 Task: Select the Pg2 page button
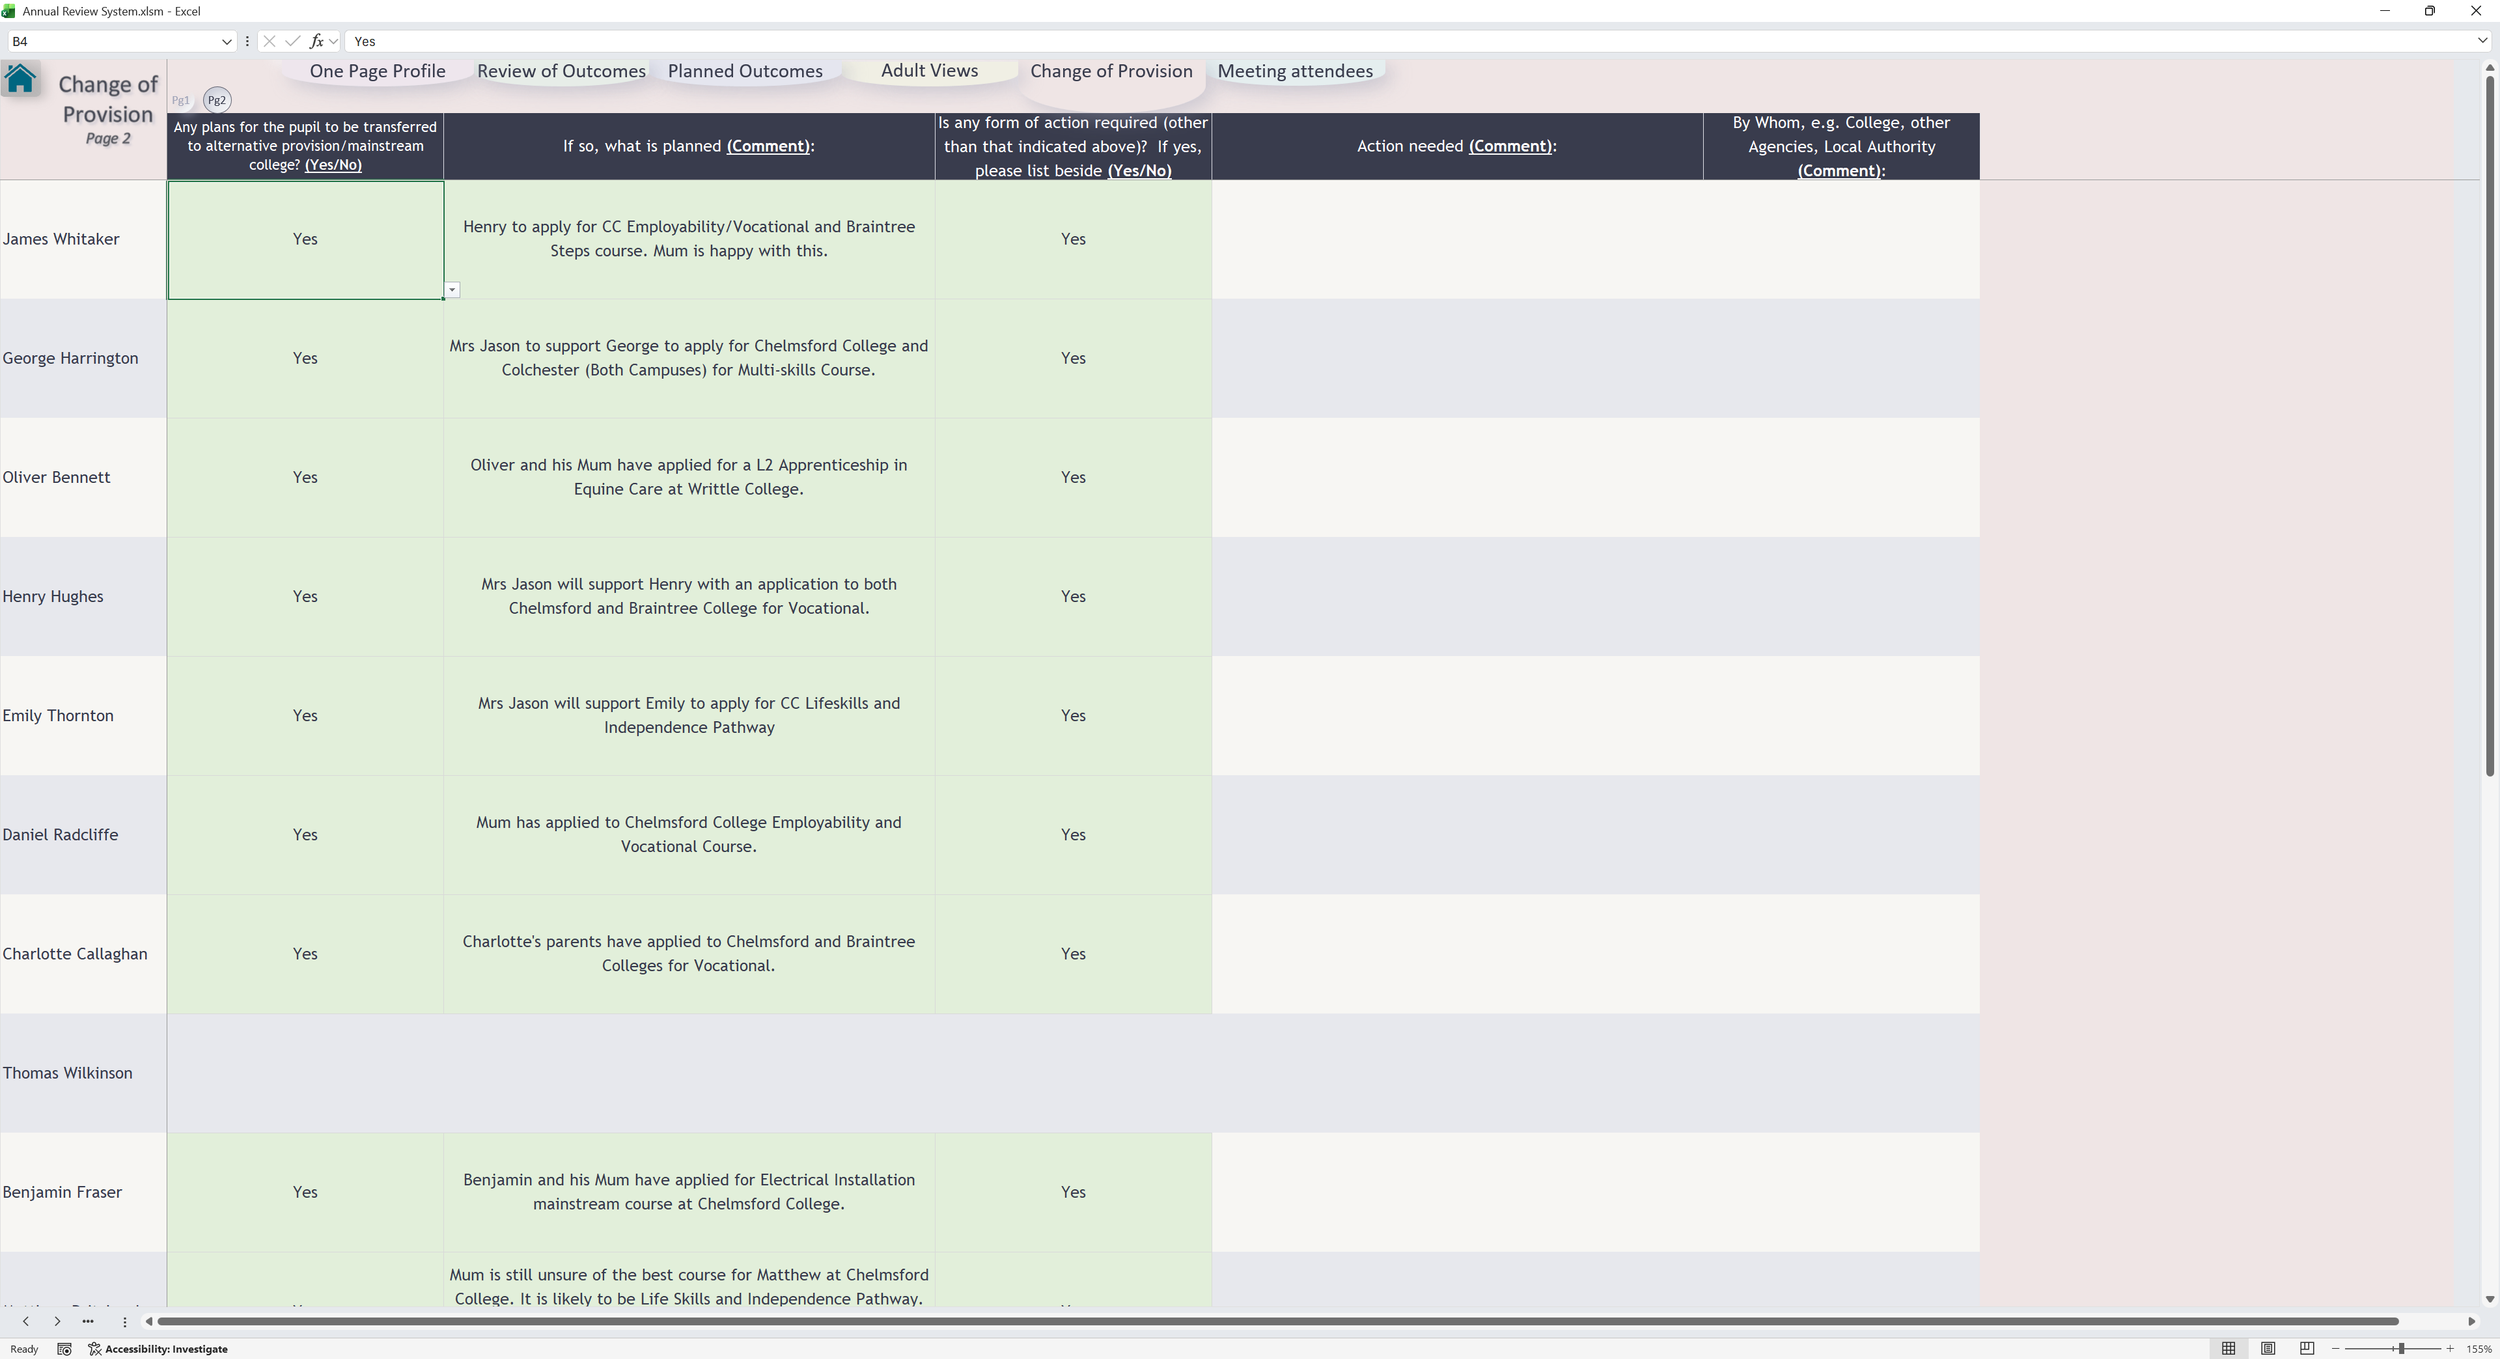(x=217, y=100)
